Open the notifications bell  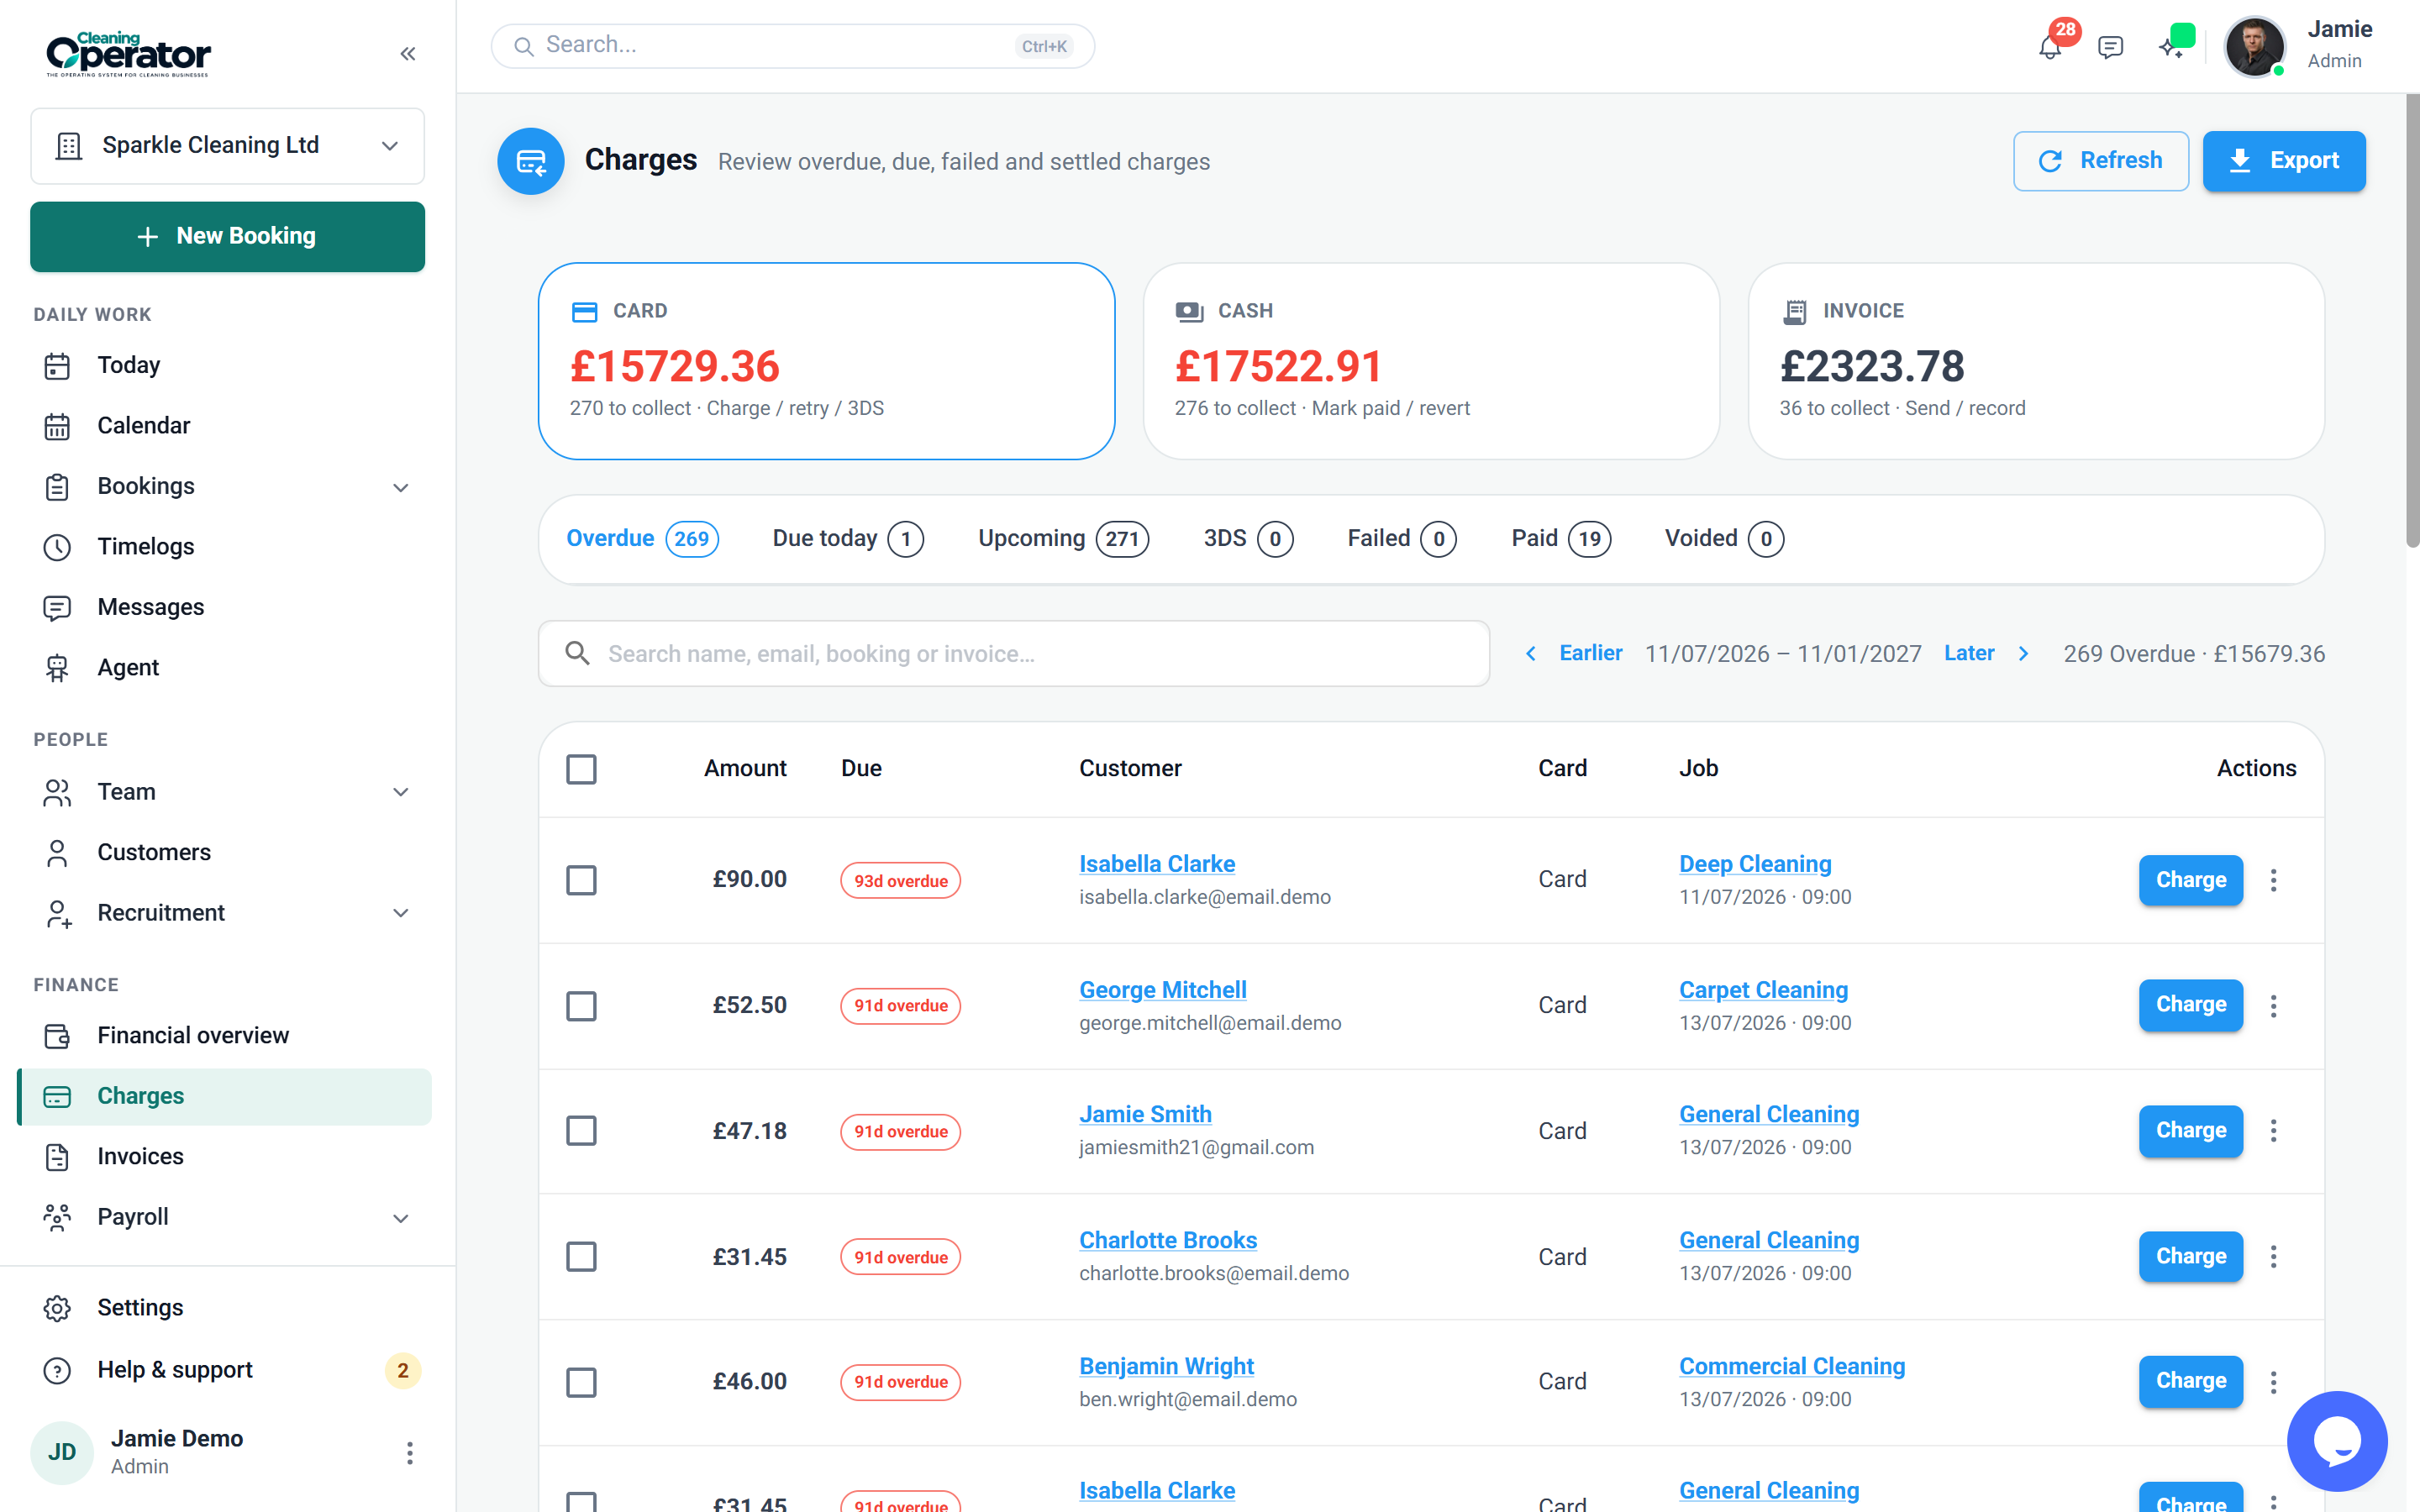[2050, 46]
